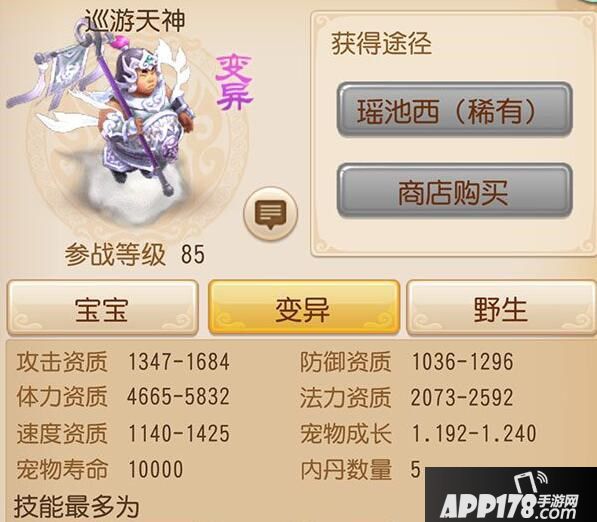This screenshot has width=597, height=522.
Task: Click the 巡游天神 pet name text
Action: (135, 21)
